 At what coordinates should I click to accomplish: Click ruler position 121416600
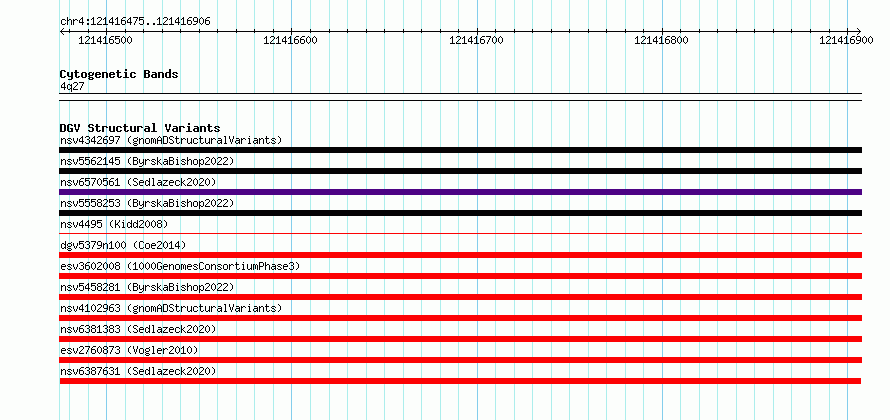pos(291,40)
